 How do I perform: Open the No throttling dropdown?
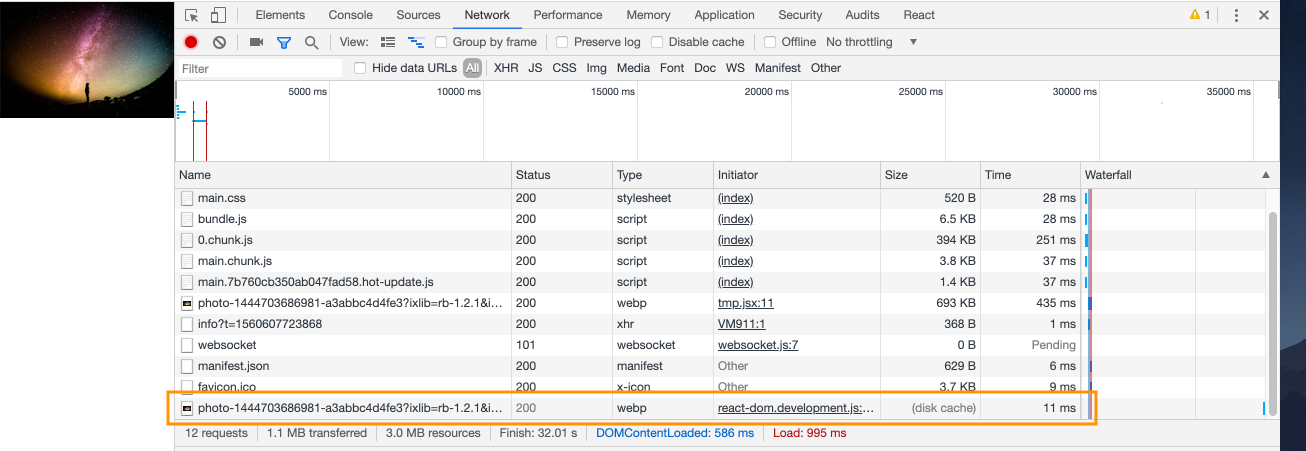coord(872,42)
